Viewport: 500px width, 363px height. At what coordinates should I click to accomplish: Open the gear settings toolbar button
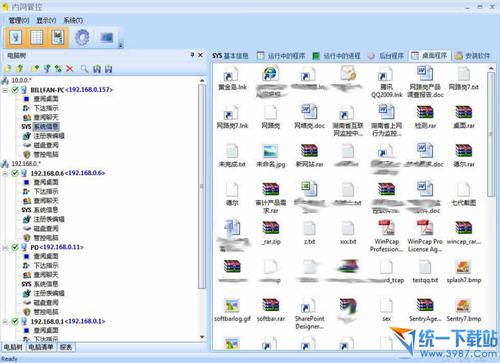82,37
